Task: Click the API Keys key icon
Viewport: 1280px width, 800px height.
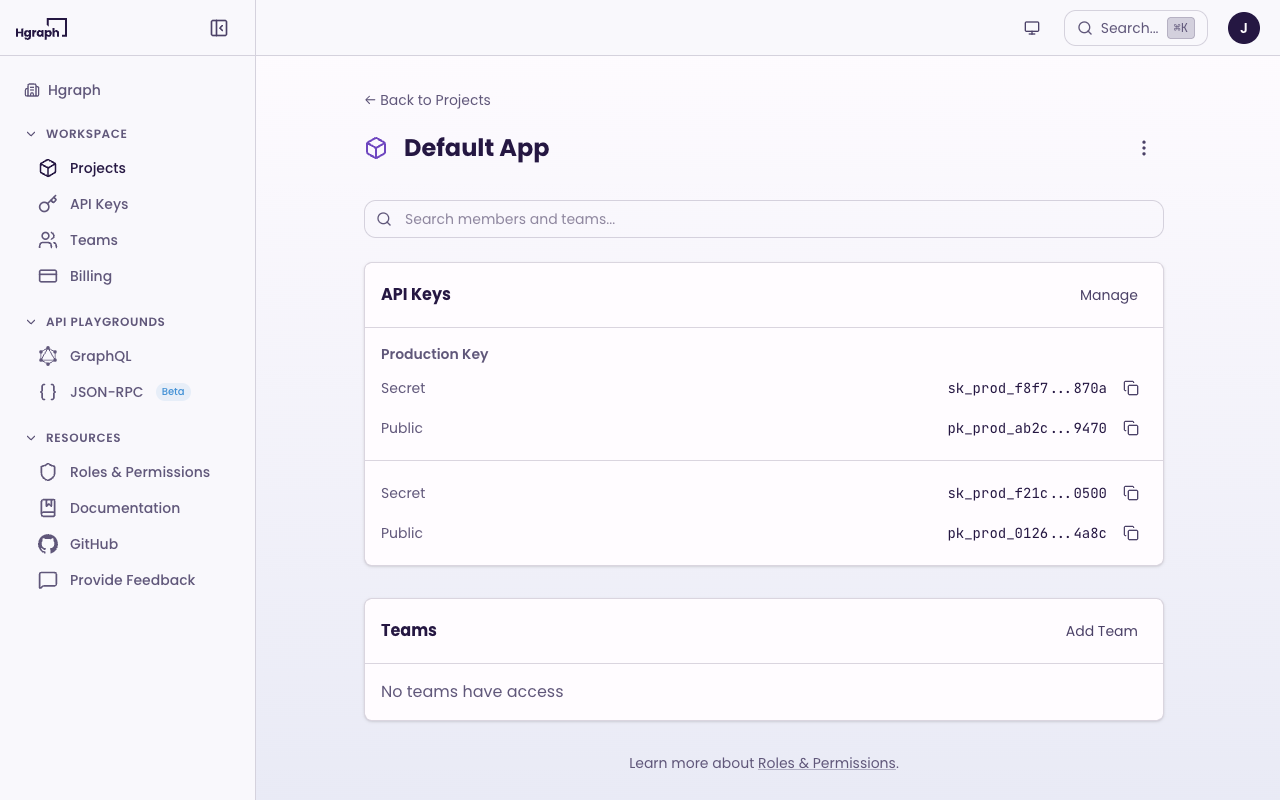Action: tap(48, 204)
